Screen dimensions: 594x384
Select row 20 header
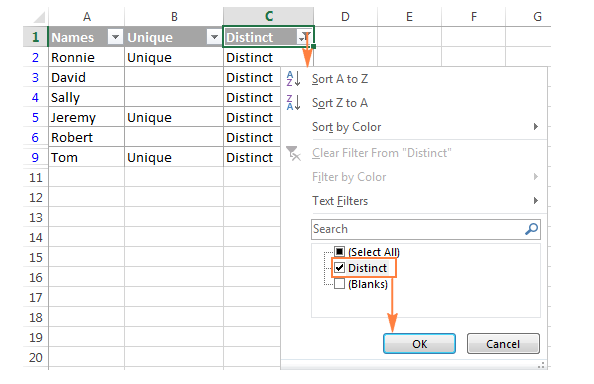pyautogui.click(x=35, y=357)
